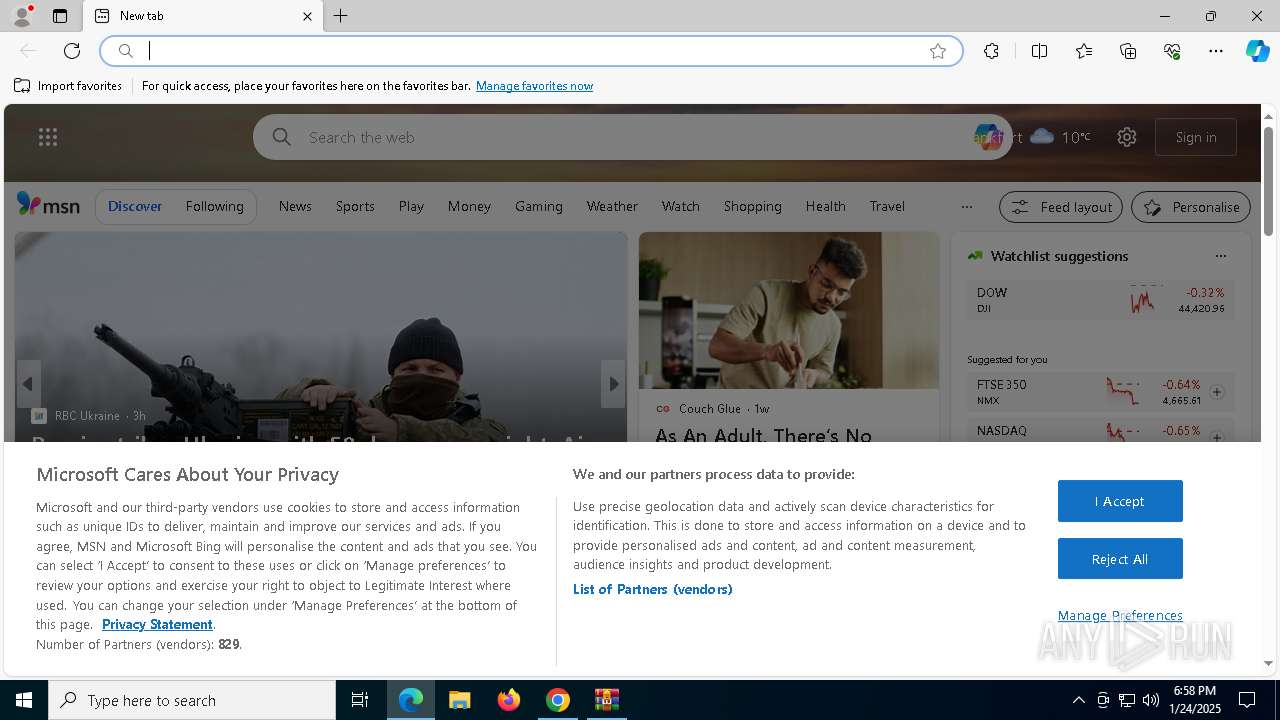Image resolution: width=1280 pixels, height=720 pixels.
Task: Open Watchlist suggestions more options
Action: 1220,256
